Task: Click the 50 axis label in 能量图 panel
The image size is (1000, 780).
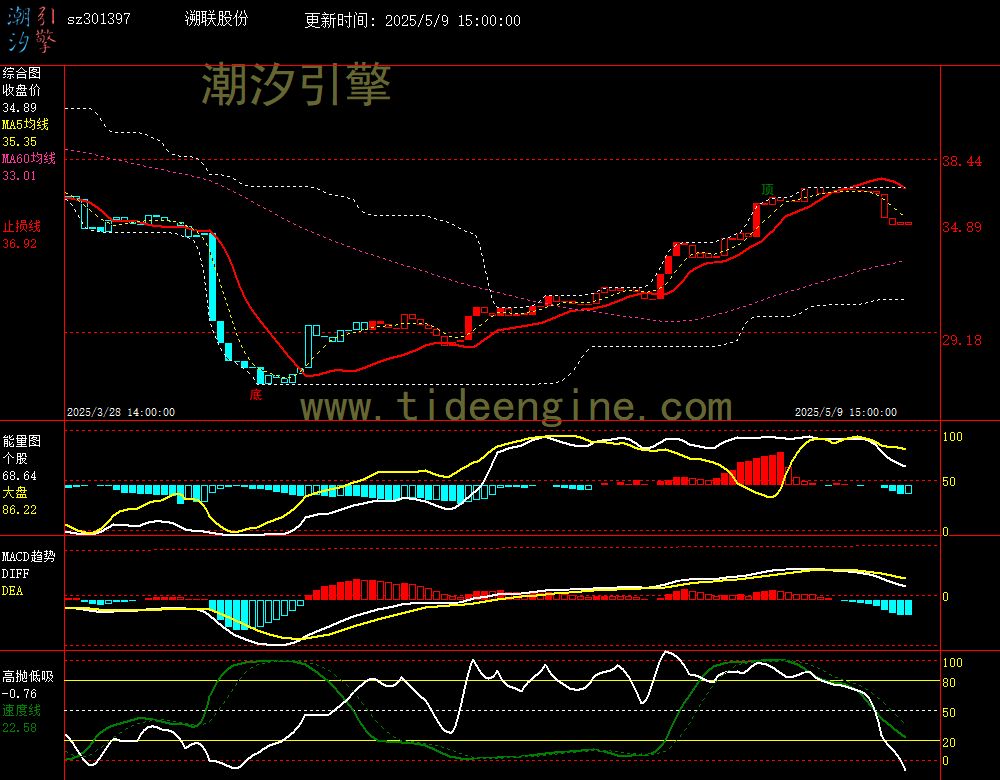Action: point(949,482)
